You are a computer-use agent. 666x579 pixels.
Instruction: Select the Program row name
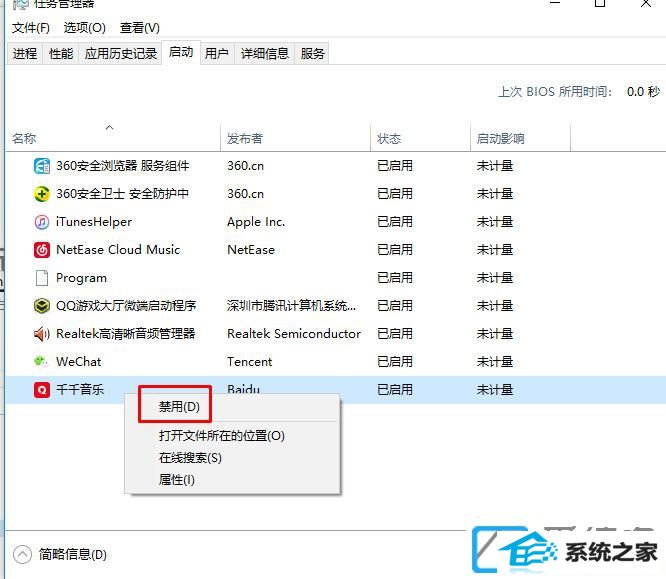pyautogui.click(x=81, y=278)
